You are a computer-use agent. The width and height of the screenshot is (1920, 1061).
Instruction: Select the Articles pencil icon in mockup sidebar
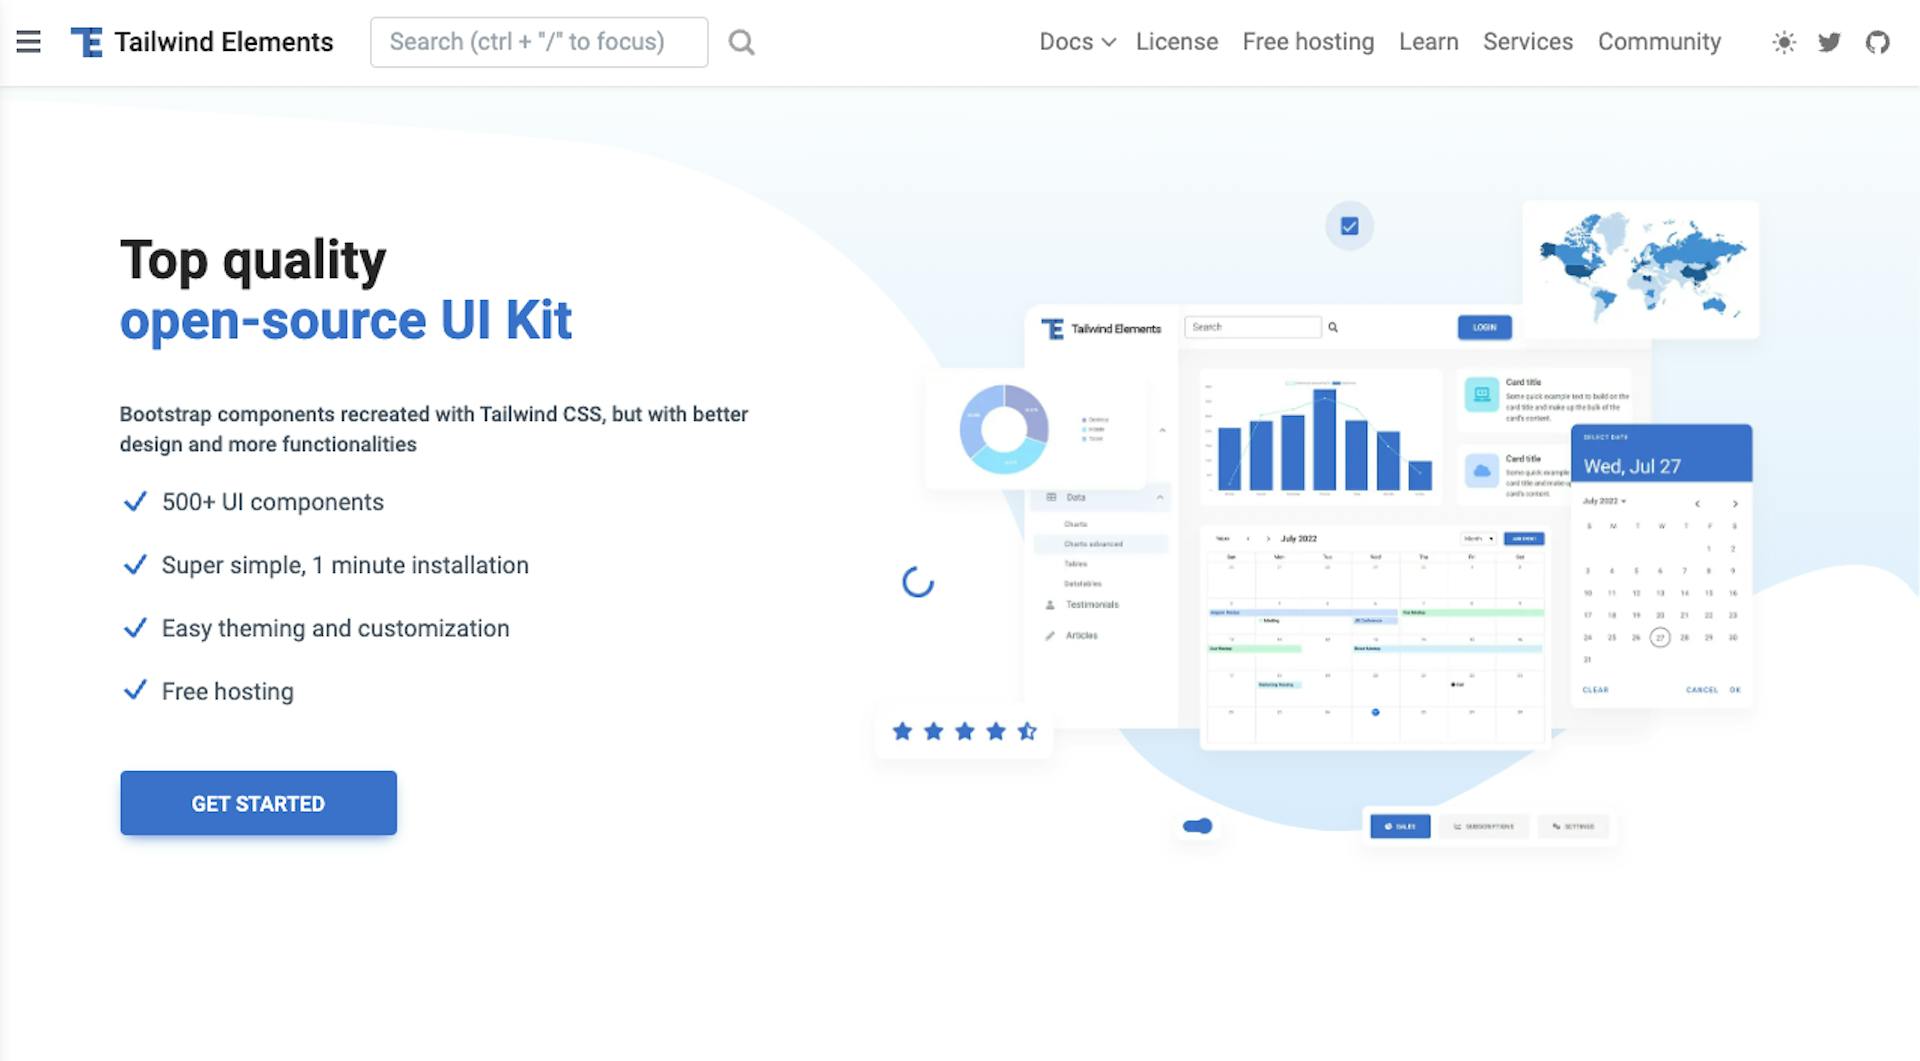point(1050,635)
